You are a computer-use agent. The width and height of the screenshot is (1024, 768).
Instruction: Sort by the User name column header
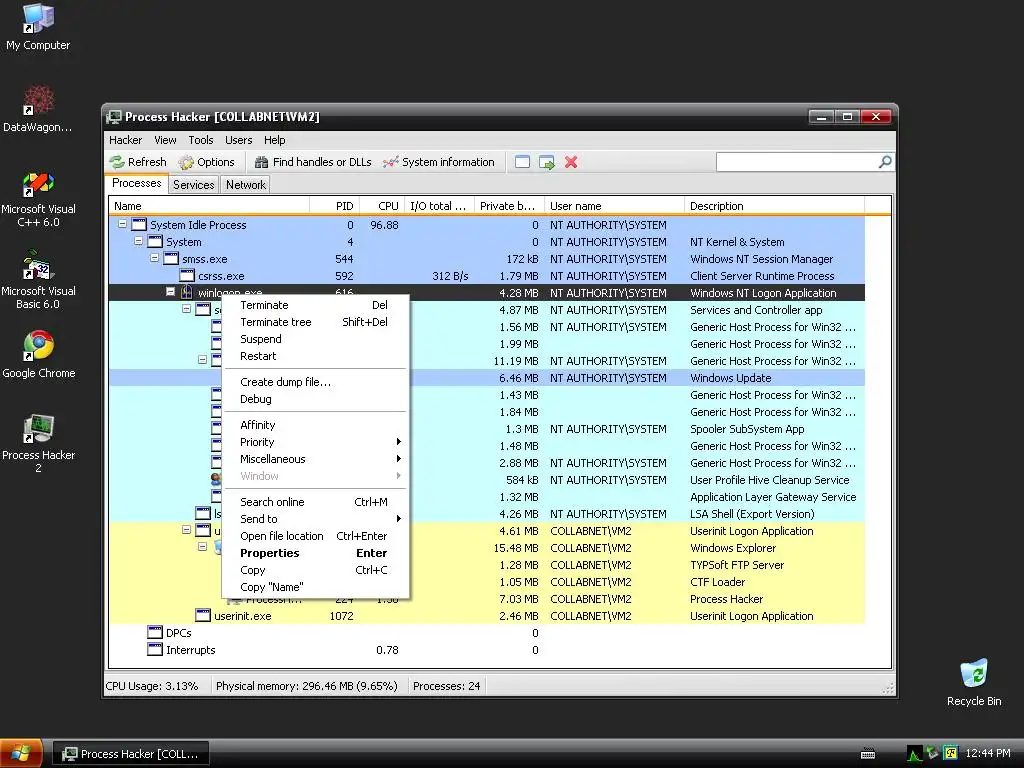click(x=614, y=206)
